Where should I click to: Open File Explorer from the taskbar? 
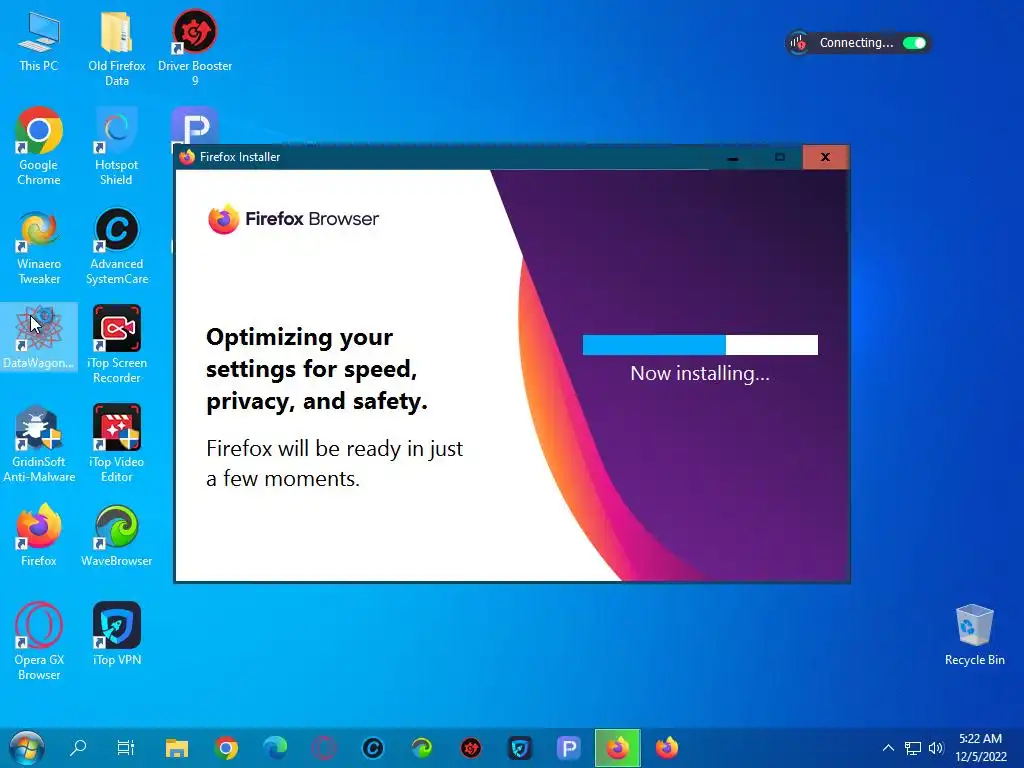pos(176,748)
